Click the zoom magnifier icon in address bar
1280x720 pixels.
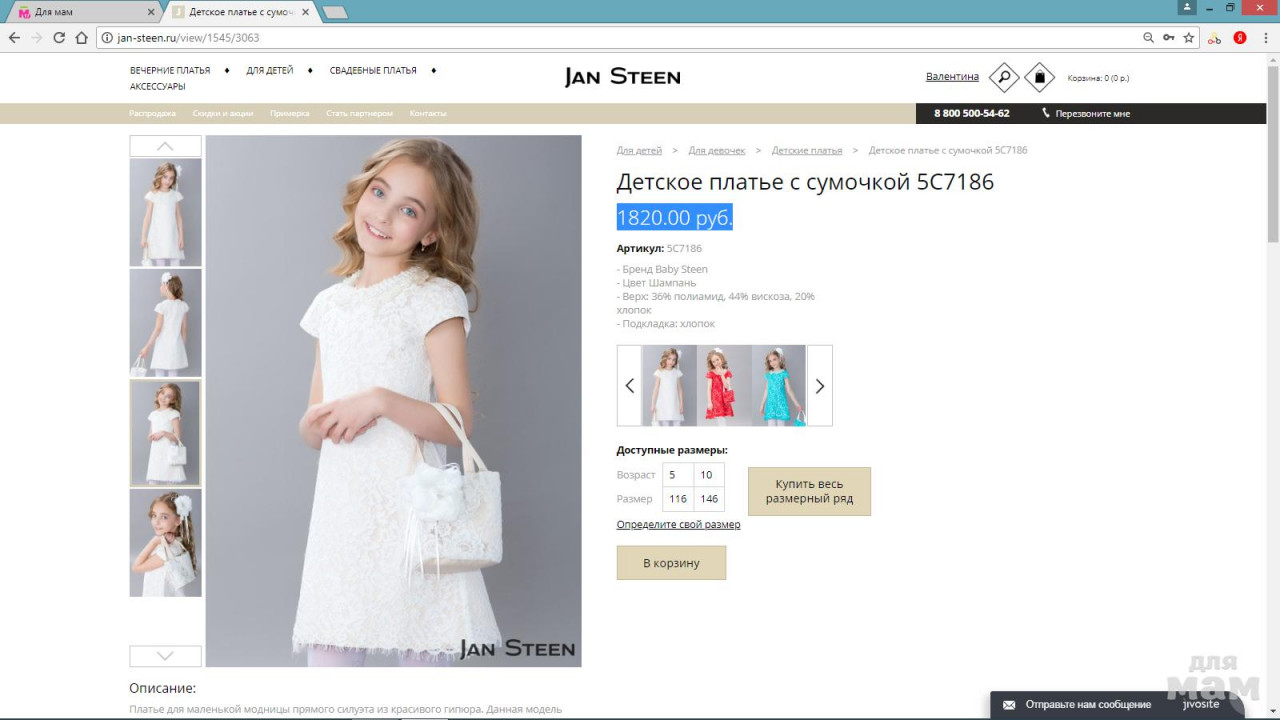point(1148,38)
